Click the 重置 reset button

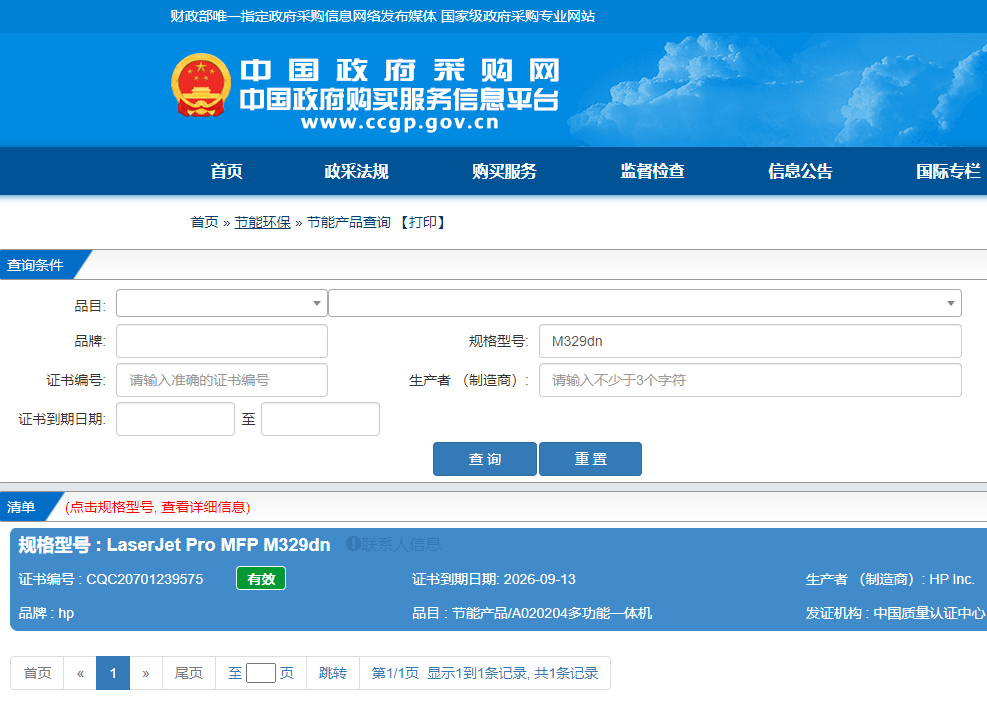coord(590,459)
